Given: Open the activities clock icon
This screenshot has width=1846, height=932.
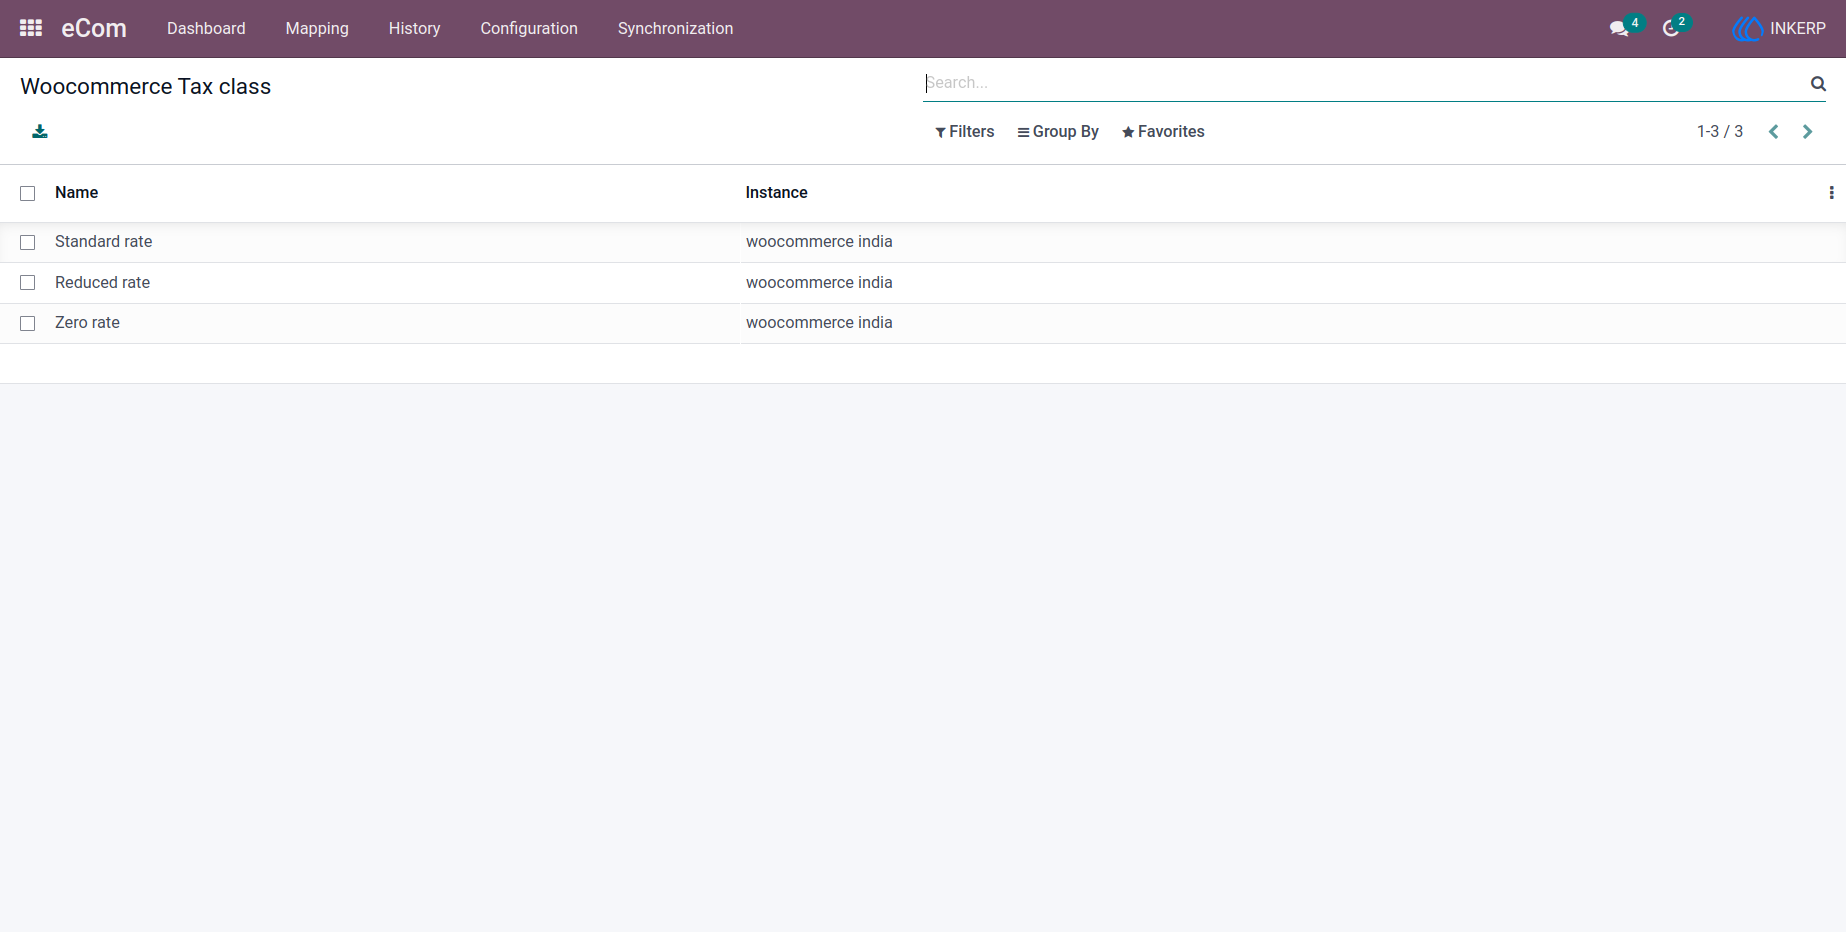Looking at the screenshot, I should pyautogui.click(x=1670, y=29).
